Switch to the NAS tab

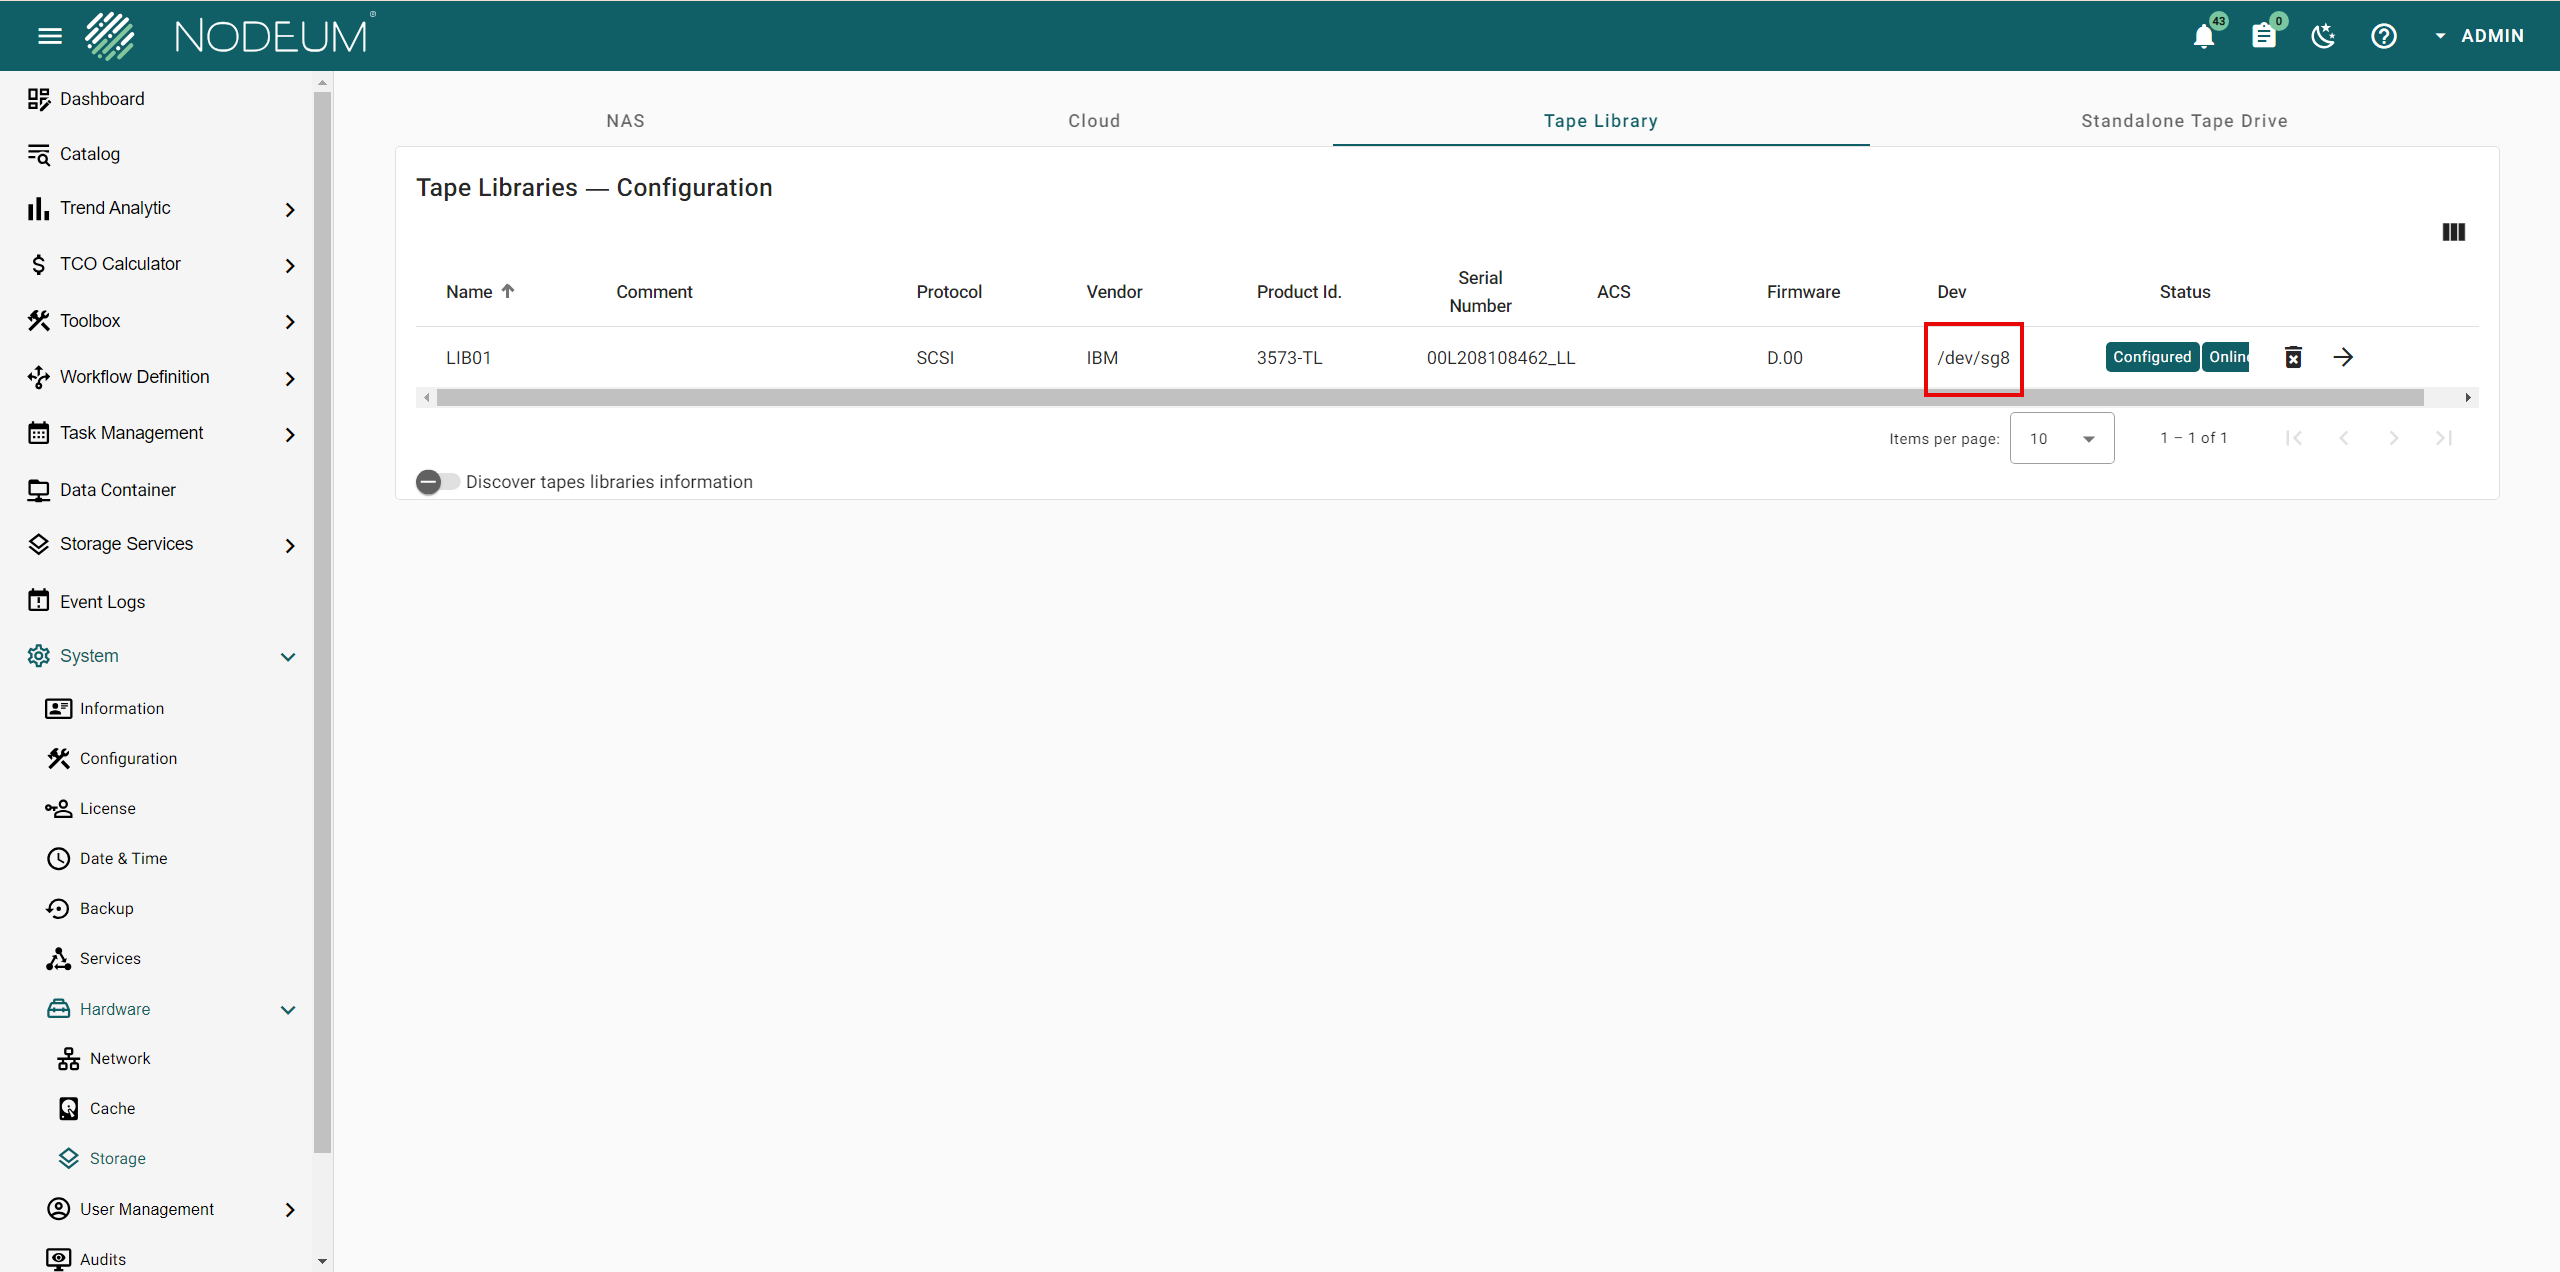(625, 121)
